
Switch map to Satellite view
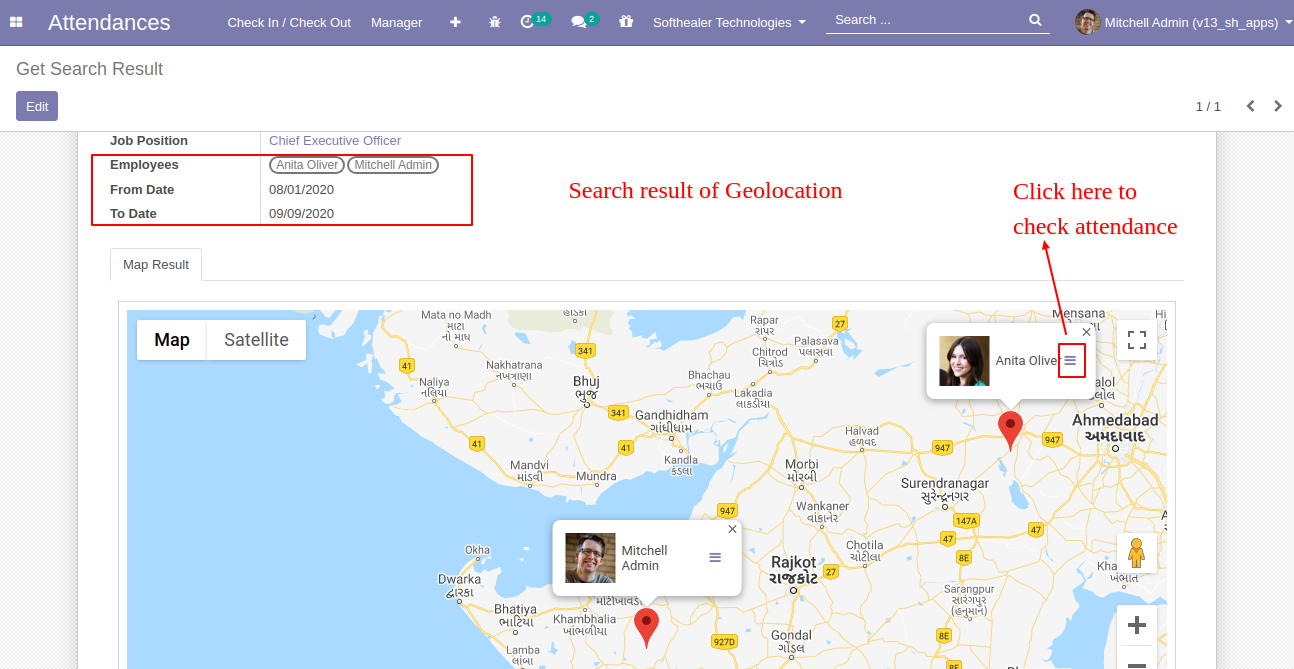click(x=256, y=340)
